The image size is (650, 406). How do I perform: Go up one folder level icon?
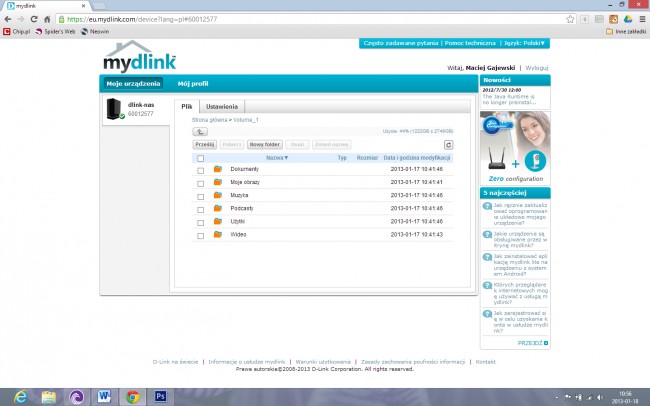click(x=200, y=132)
